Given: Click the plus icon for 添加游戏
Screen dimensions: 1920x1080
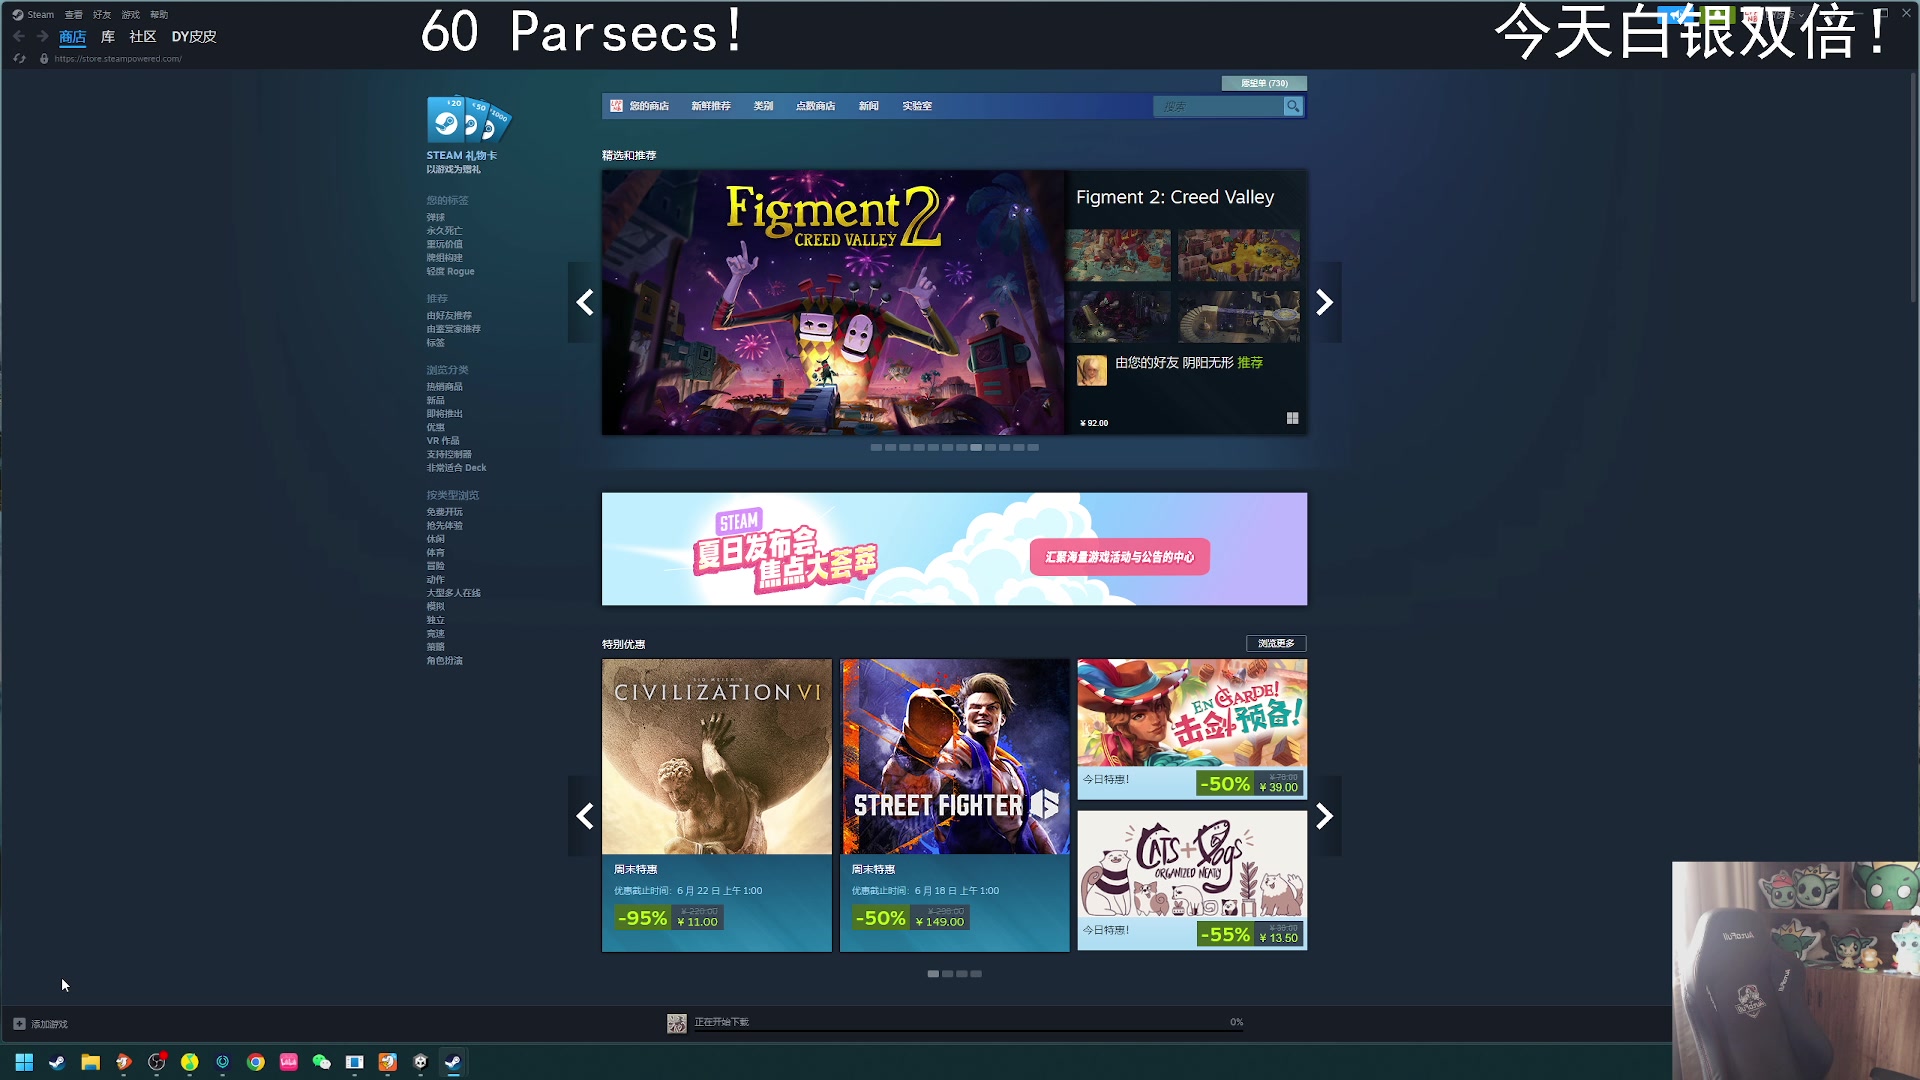Looking at the screenshot, I should (19, 1024).
